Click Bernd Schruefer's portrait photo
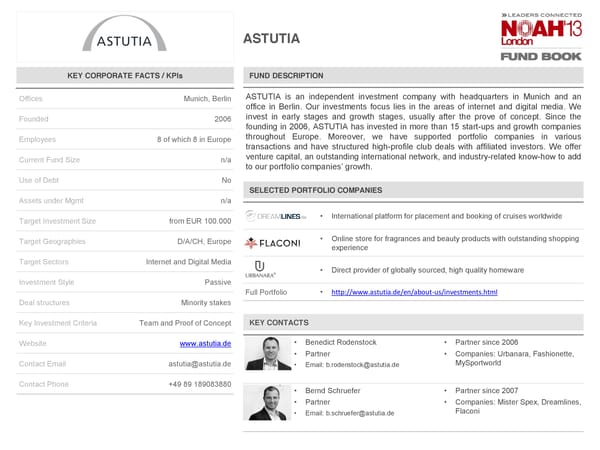 click(x=268, y=402)
